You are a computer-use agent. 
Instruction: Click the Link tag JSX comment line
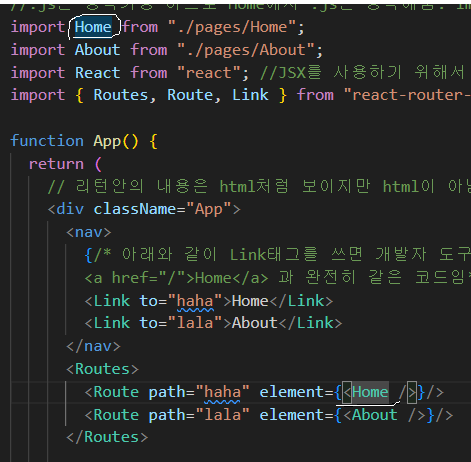[x=277, y=255]
